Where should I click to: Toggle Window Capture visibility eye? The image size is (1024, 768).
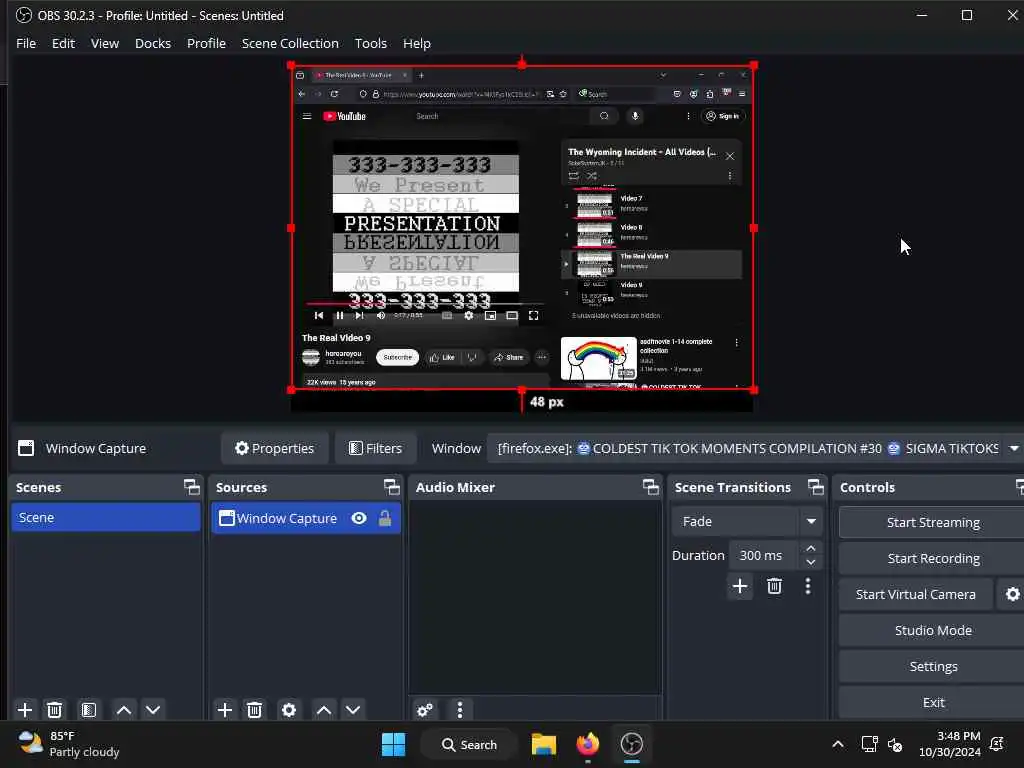click(x=359, y=518)
